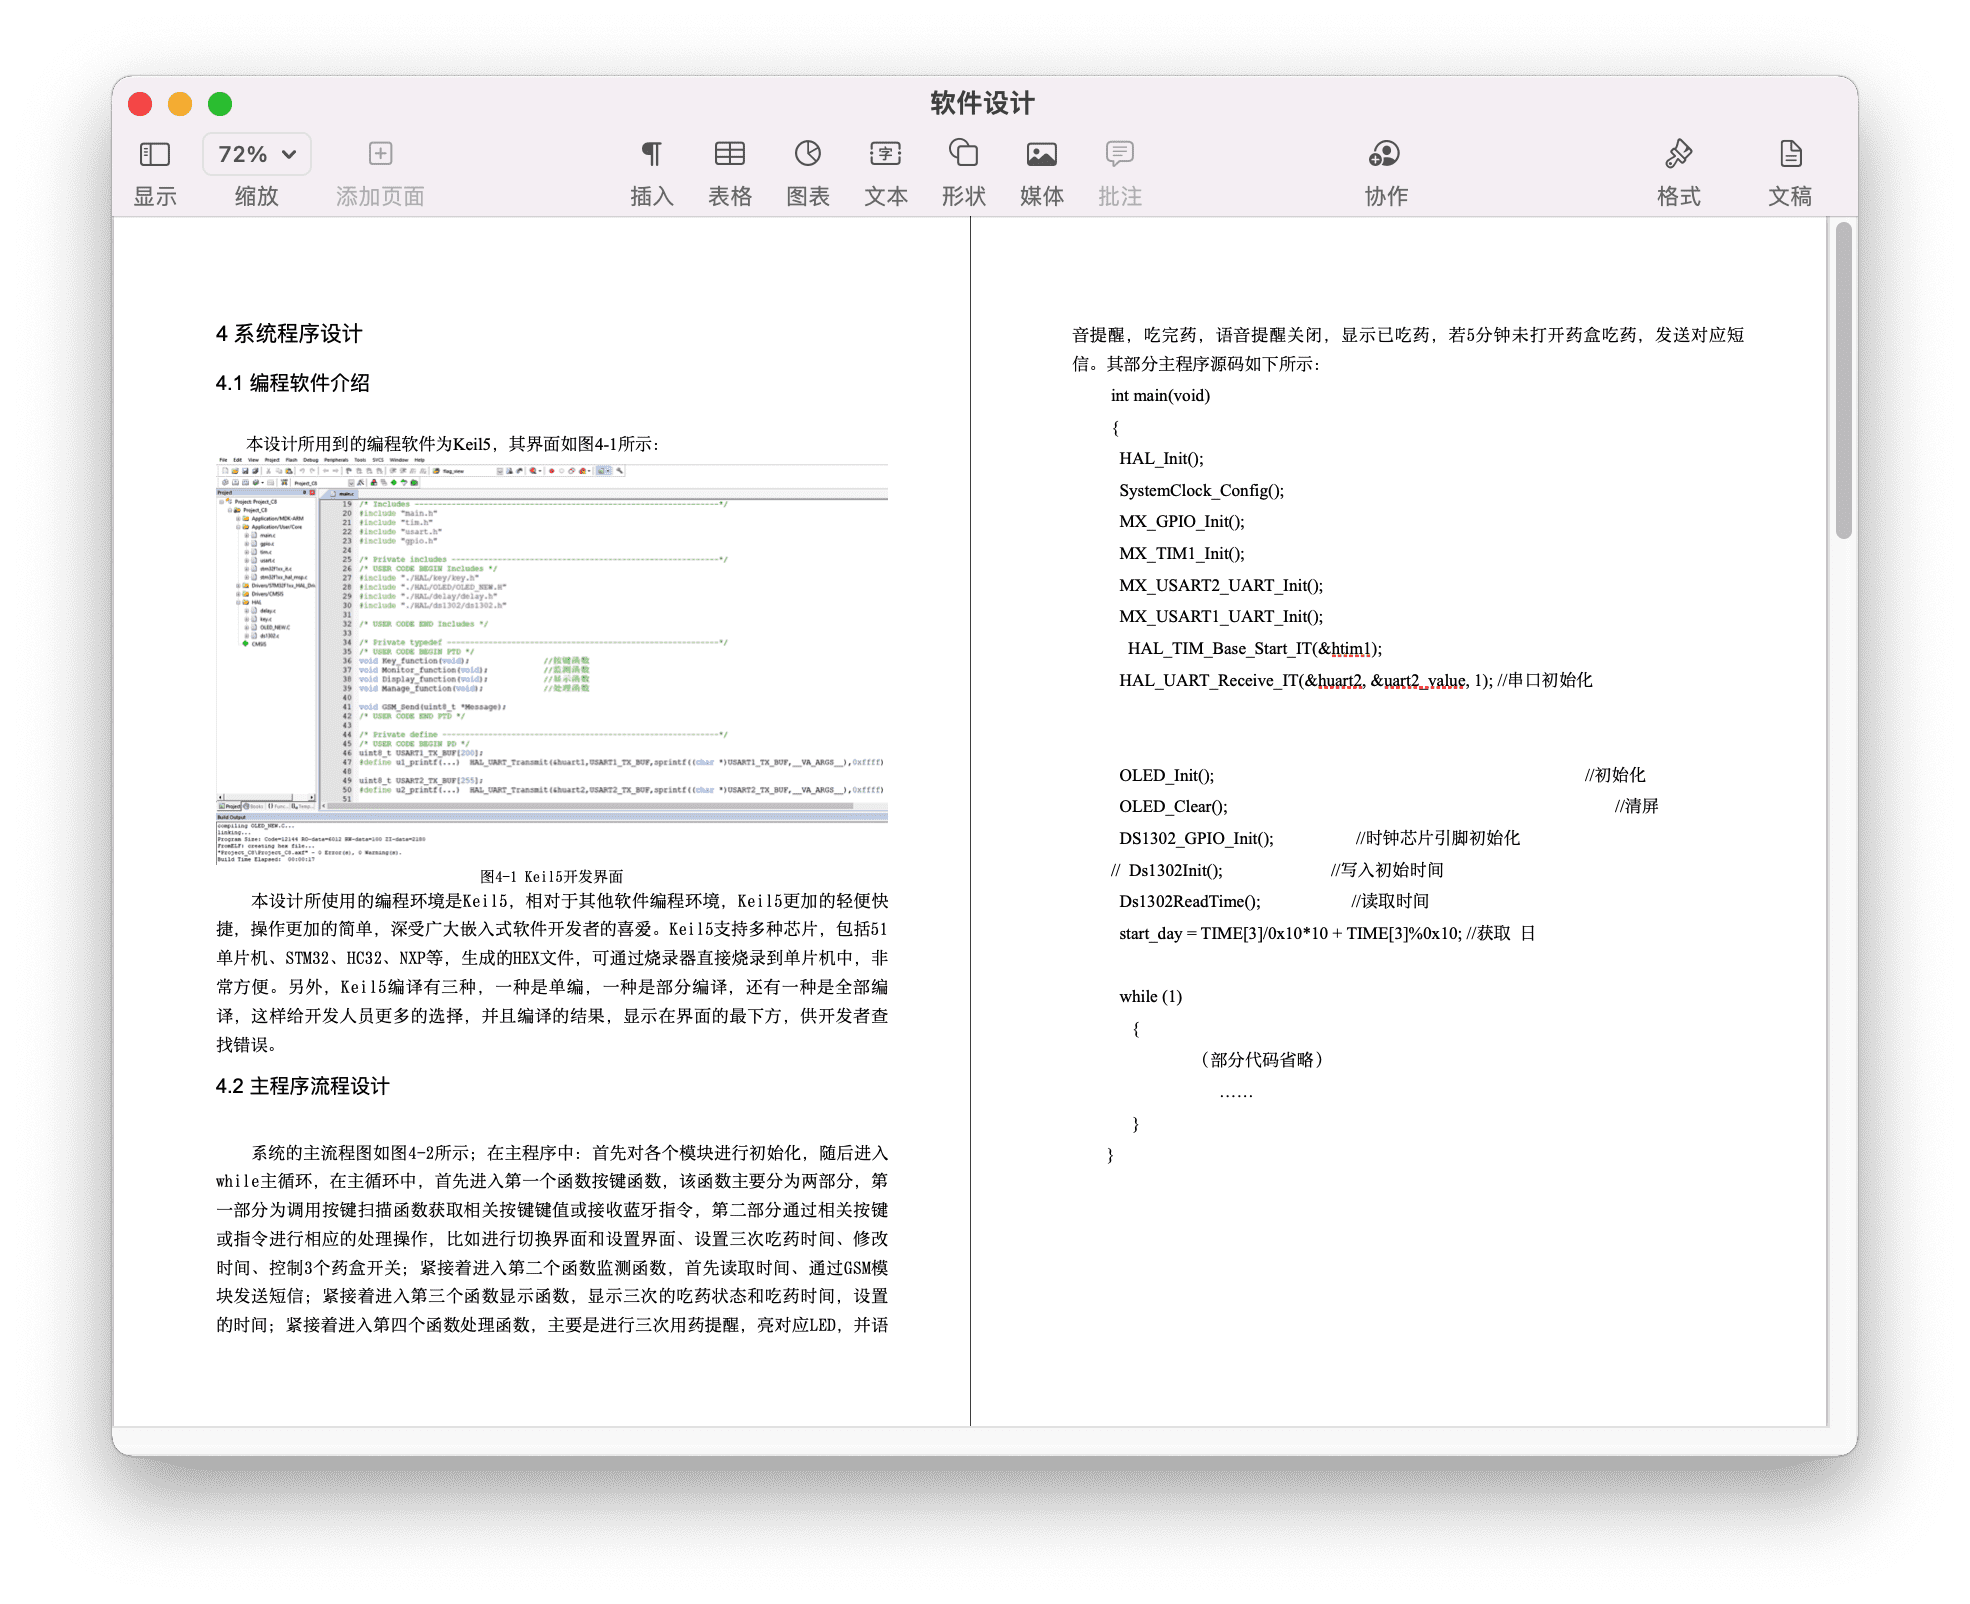Click the comment //时钟芯片引脚初始化
The height and width of the screenshot is (1604, 1970).
(1437, 839)
